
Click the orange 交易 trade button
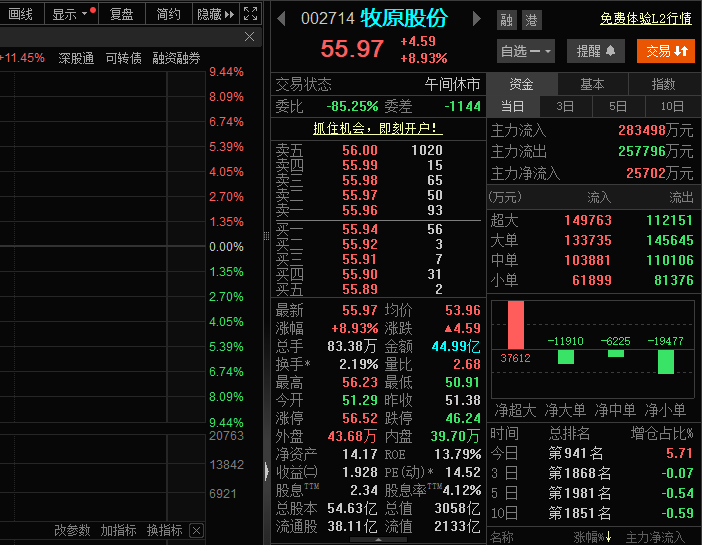click(x=666, y=51)
